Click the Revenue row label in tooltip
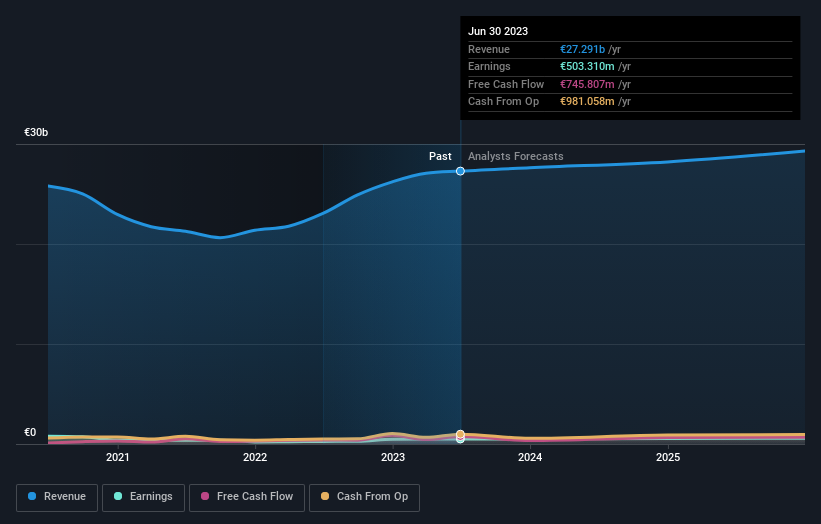 (489, 49)
